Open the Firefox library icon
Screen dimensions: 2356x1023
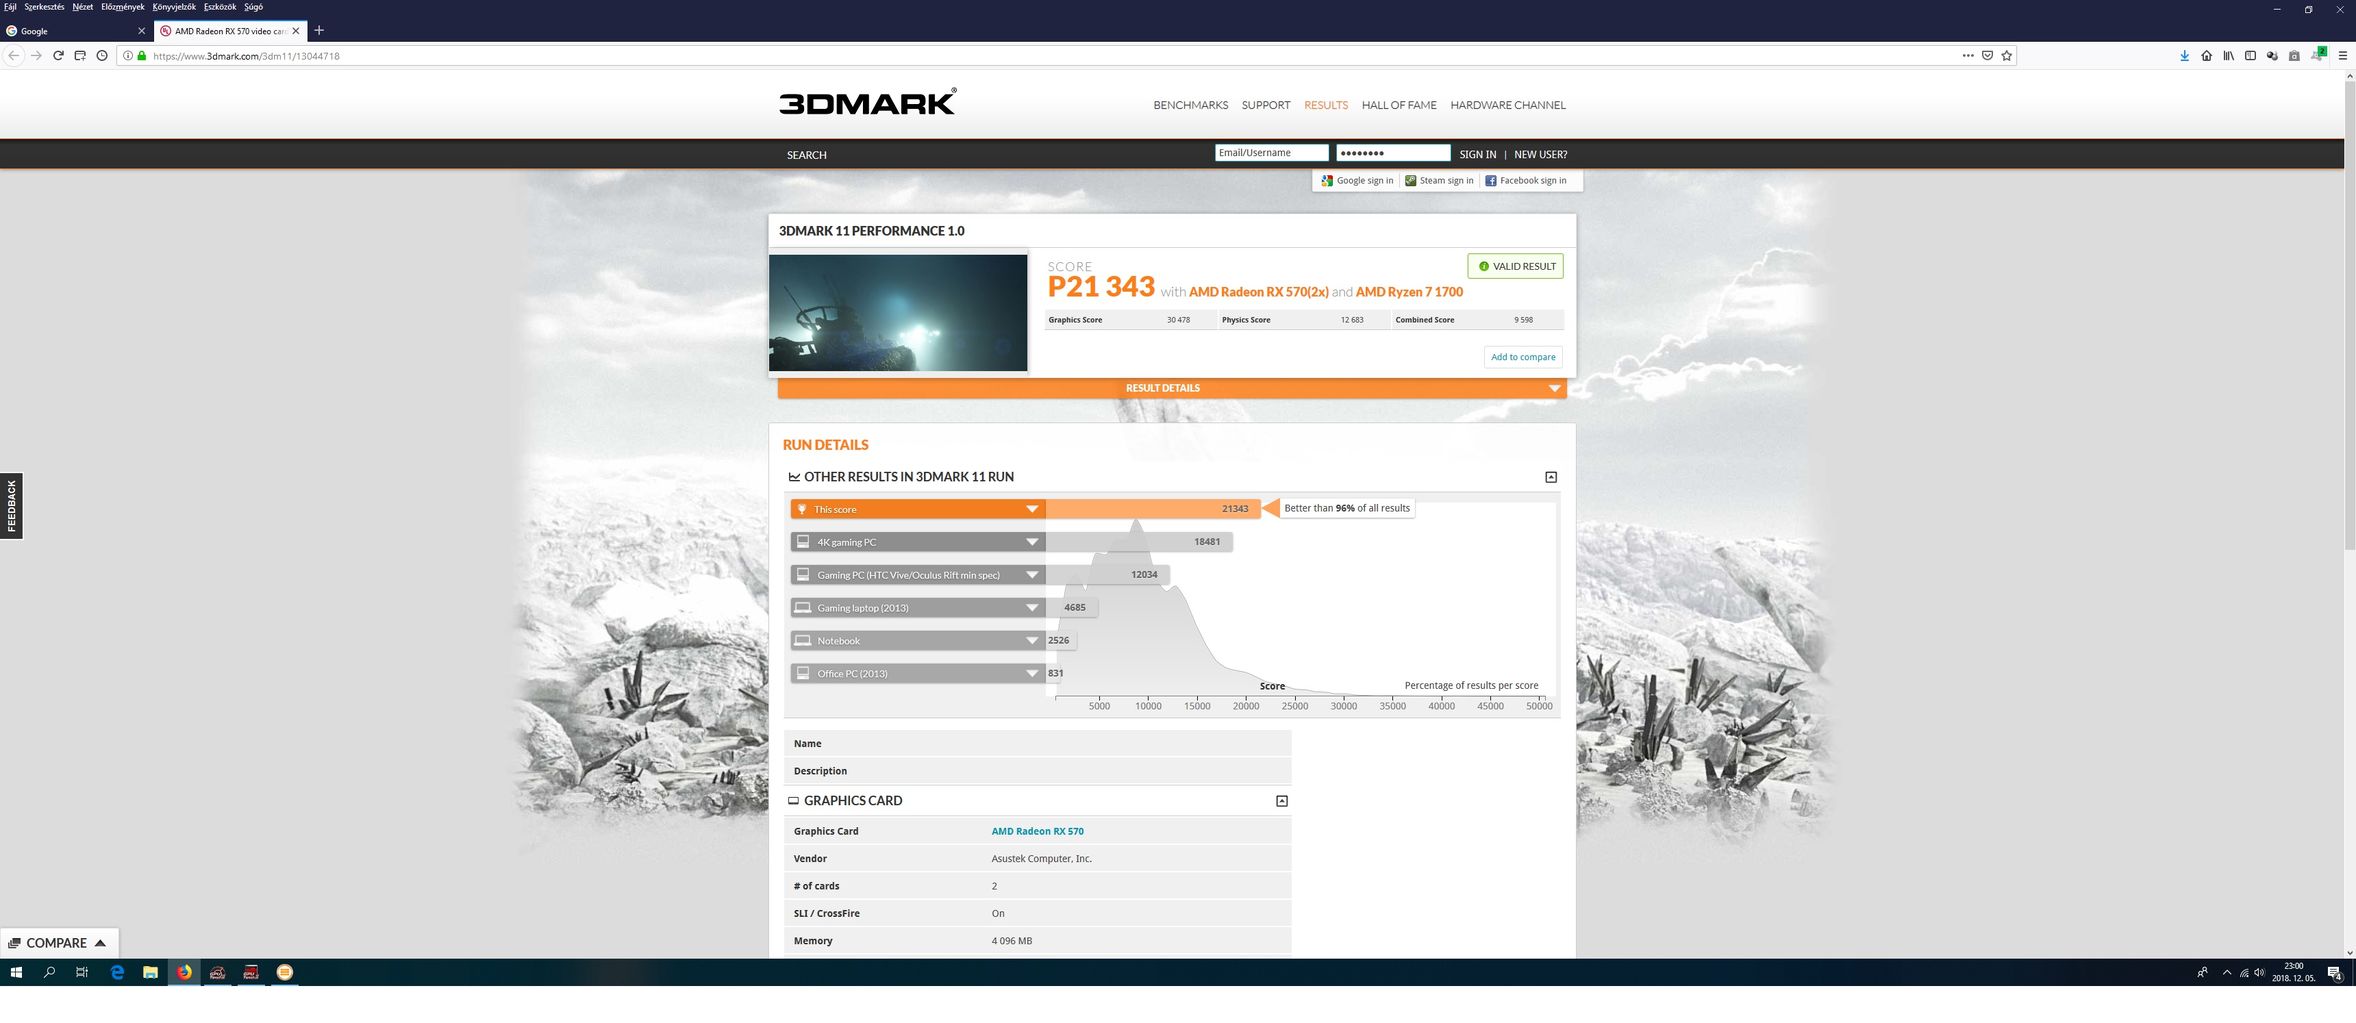click(2228, 56)
